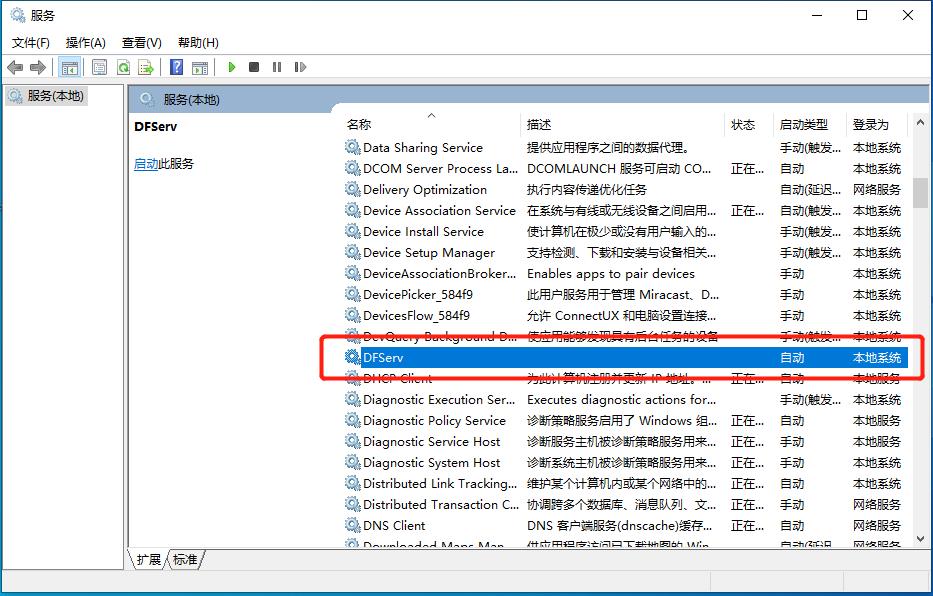The image size is (933, 596).
Task: Click the 启动 link to start DFServ
Action: coord(146,164)
